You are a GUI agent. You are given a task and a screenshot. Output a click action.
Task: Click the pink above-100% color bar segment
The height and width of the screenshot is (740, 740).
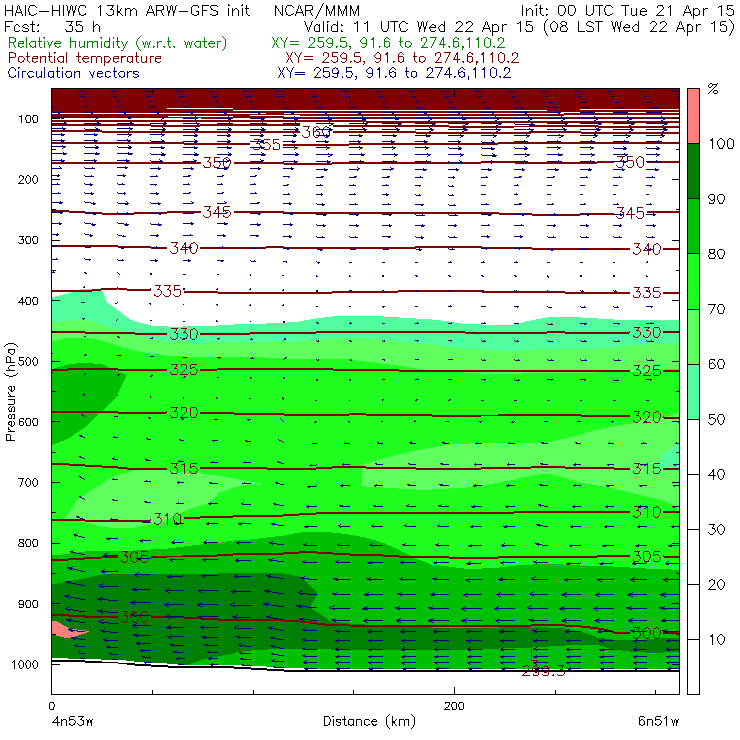pyautogui.click(x=693, y=116)
